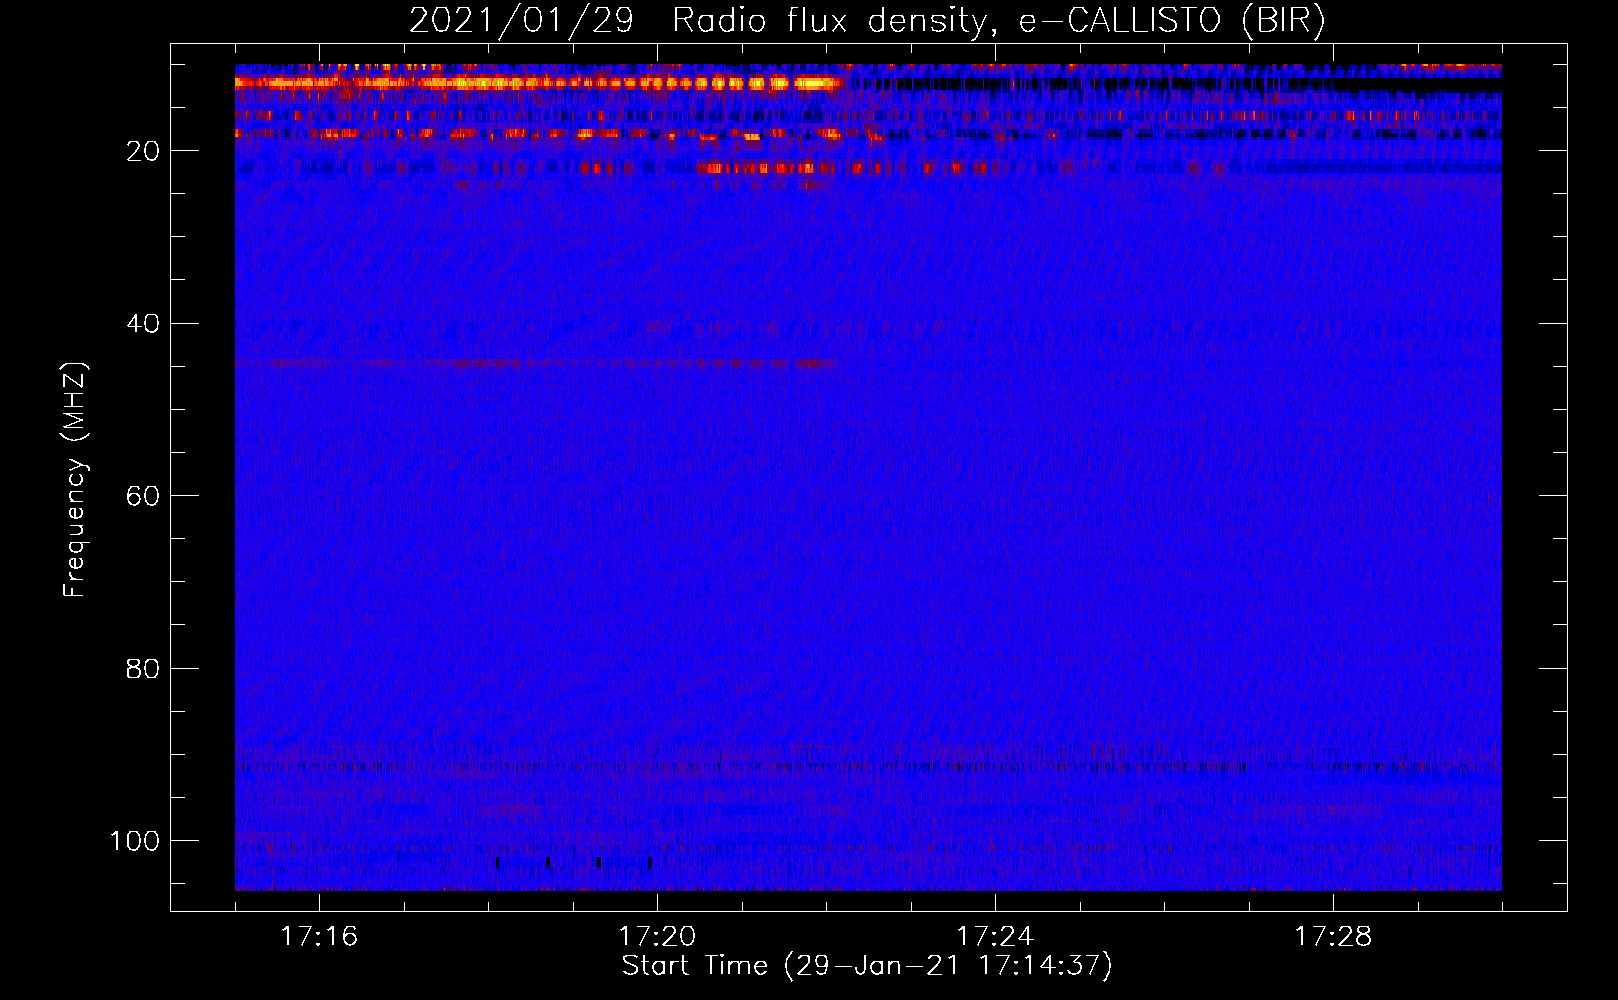This screenshot has height=1000, width=1618.
Task: Click the faint red horizontal band near 45 MHz
Action: click(x=537, y=364)
